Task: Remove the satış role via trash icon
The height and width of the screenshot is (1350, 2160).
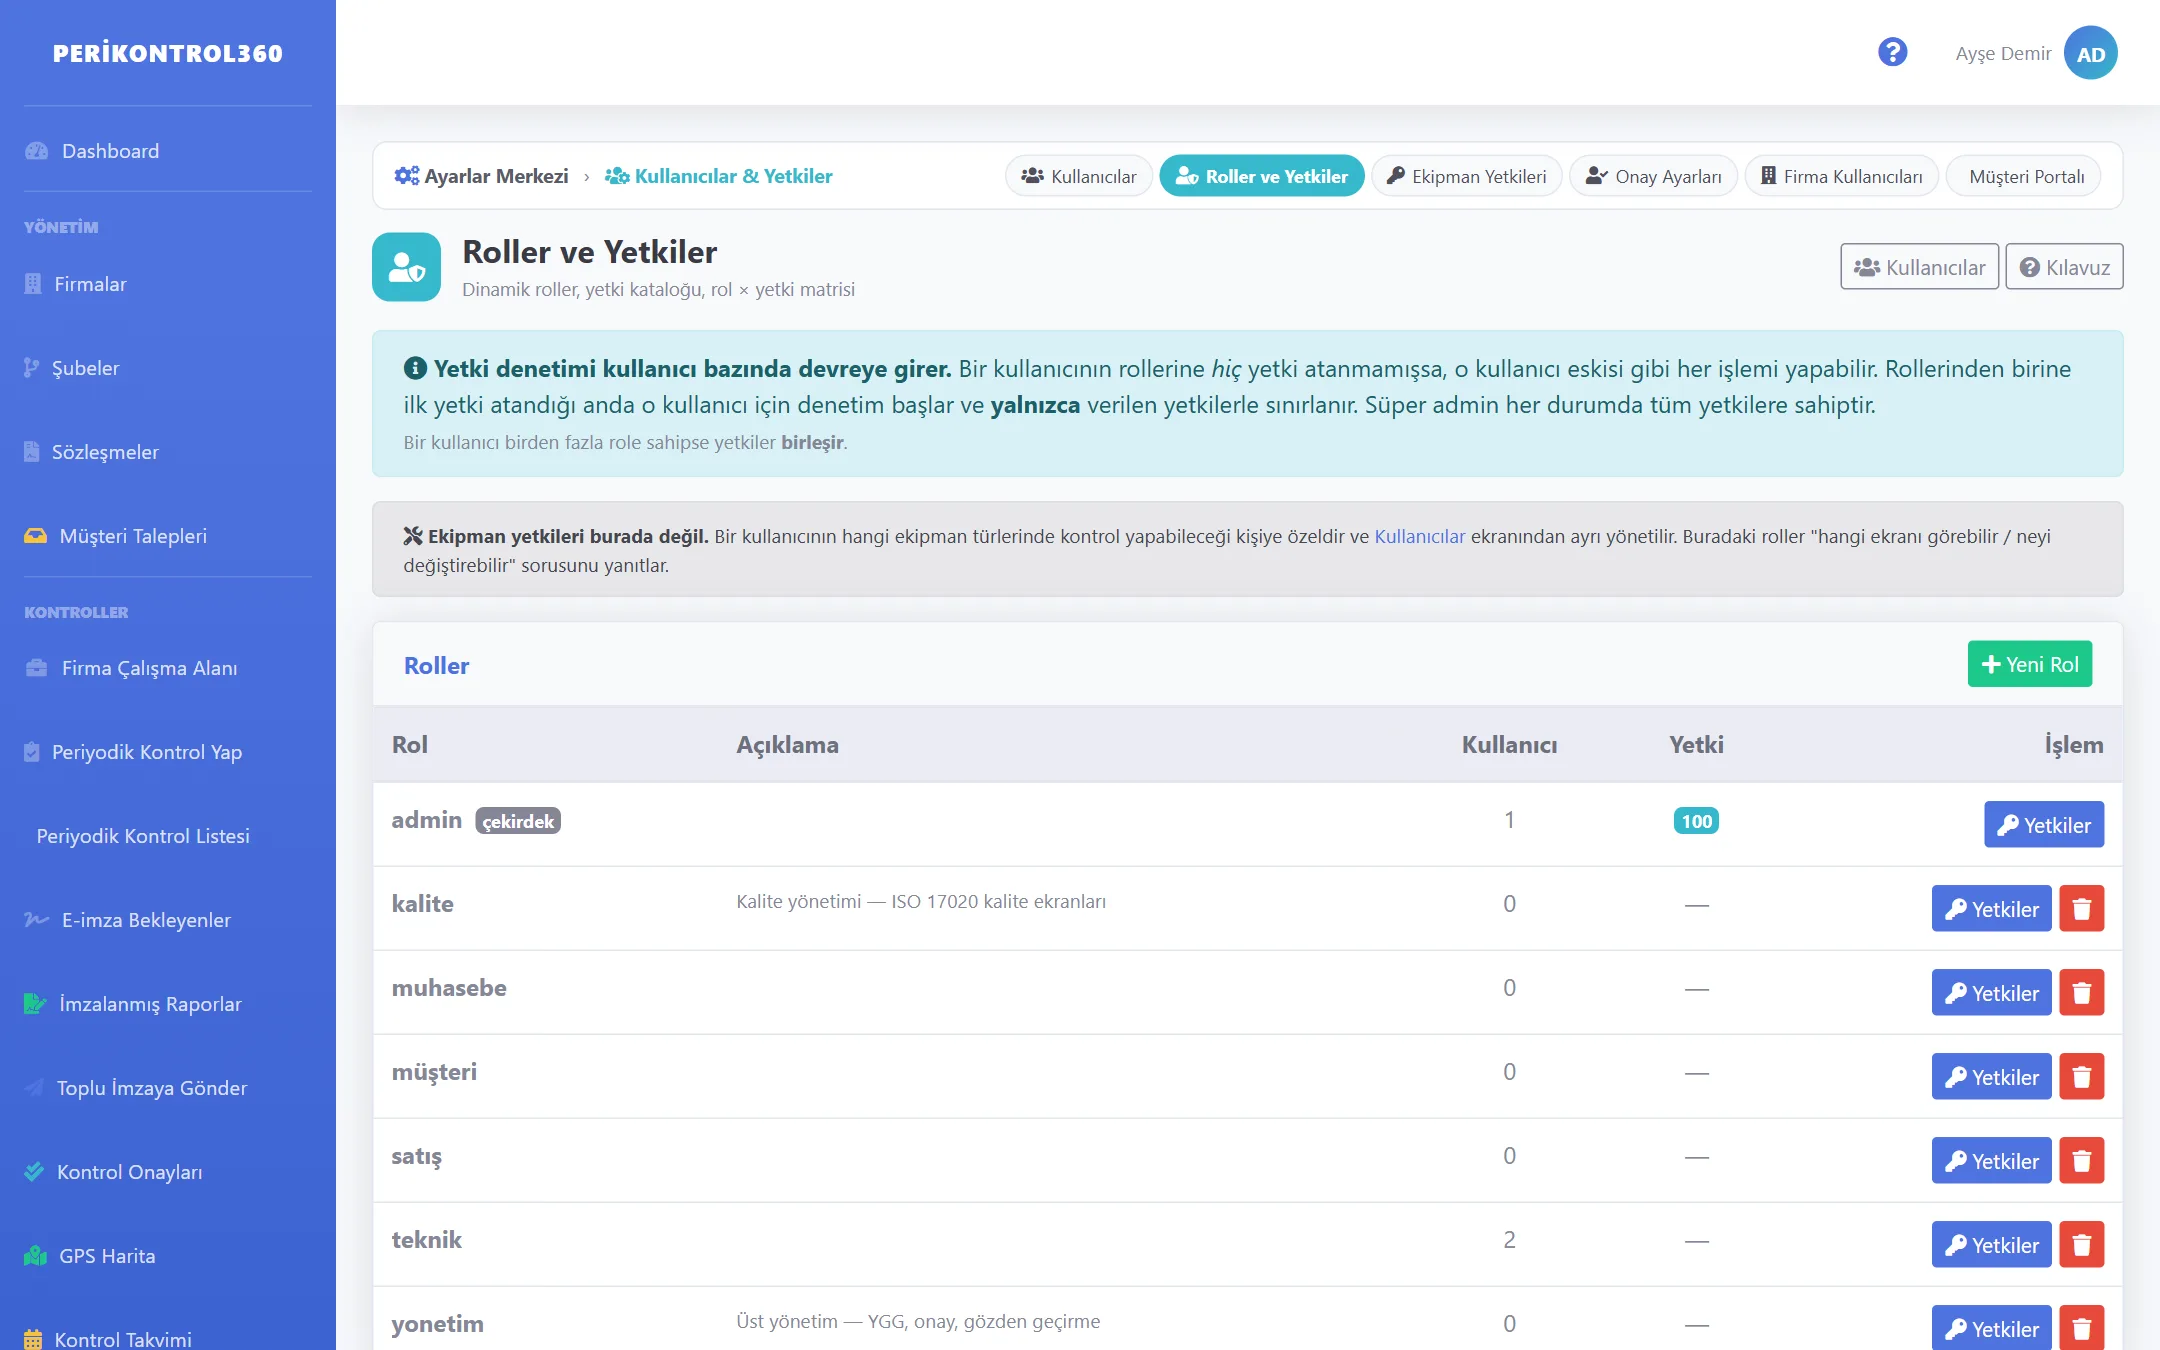Action: [x=2082, y=1160]
